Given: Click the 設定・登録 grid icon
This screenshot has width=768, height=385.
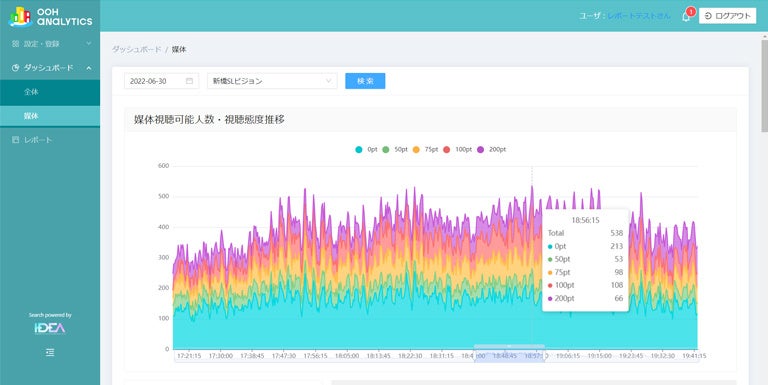Looking at the screenshot, I should 15,44.
